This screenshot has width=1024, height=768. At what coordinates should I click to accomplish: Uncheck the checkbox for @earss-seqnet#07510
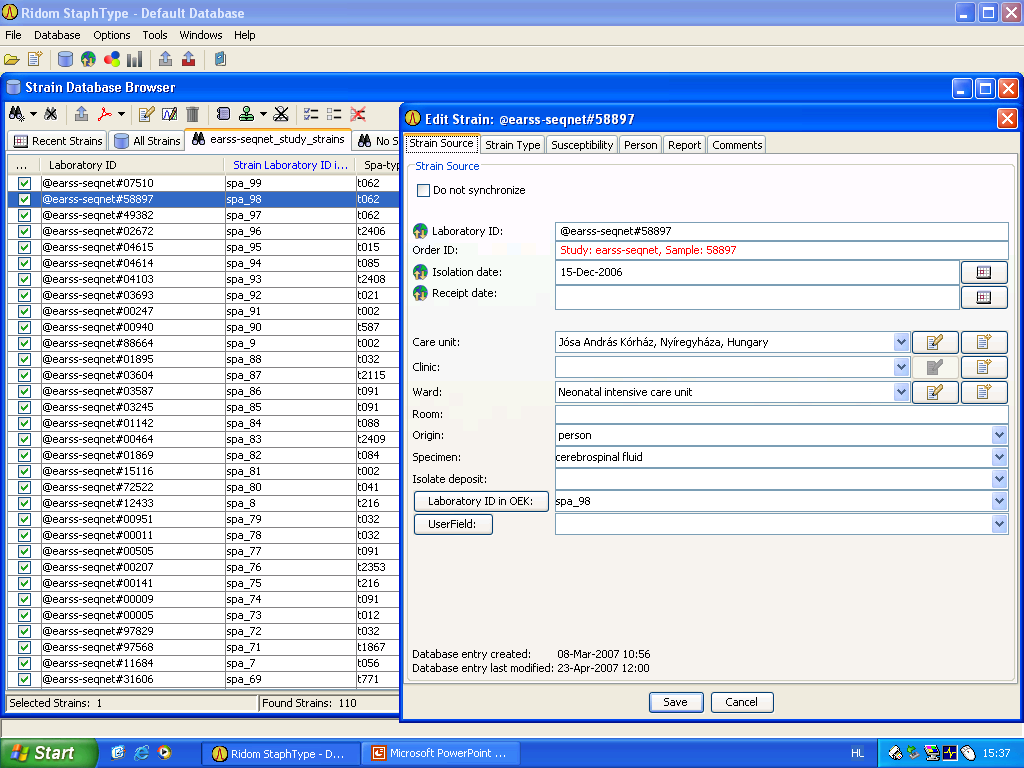pos(24,183)
